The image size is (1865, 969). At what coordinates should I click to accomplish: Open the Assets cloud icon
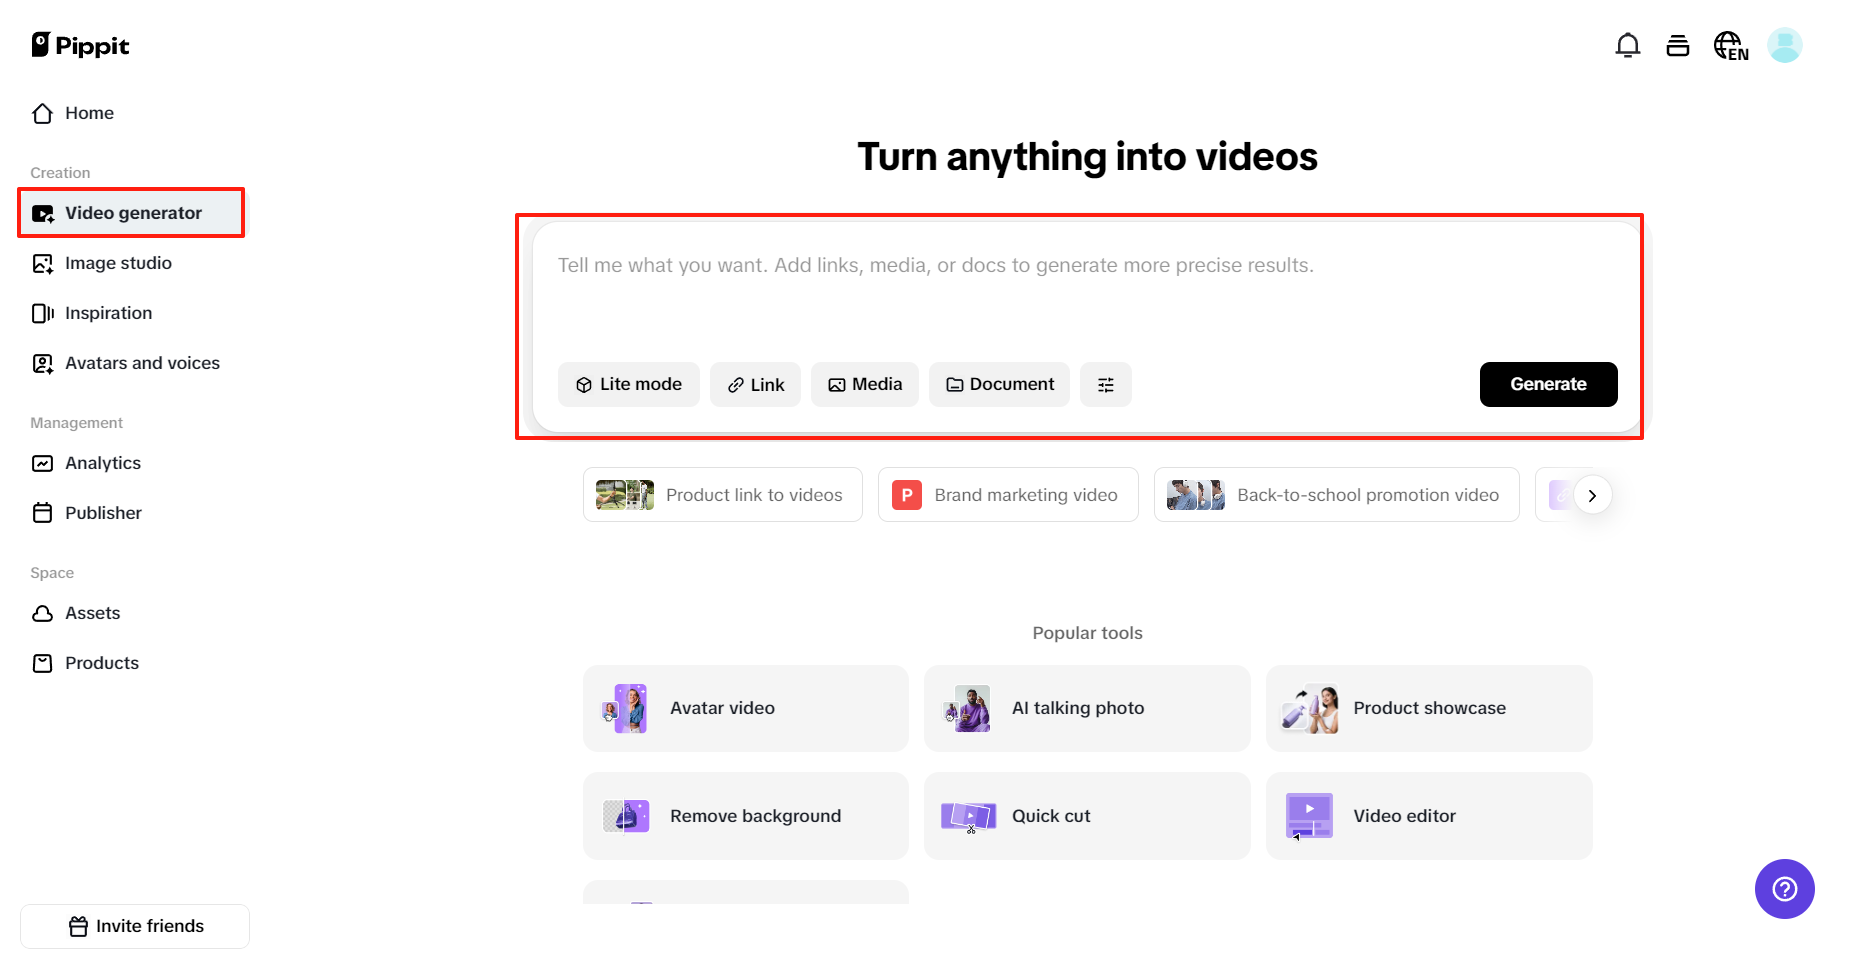42,613
